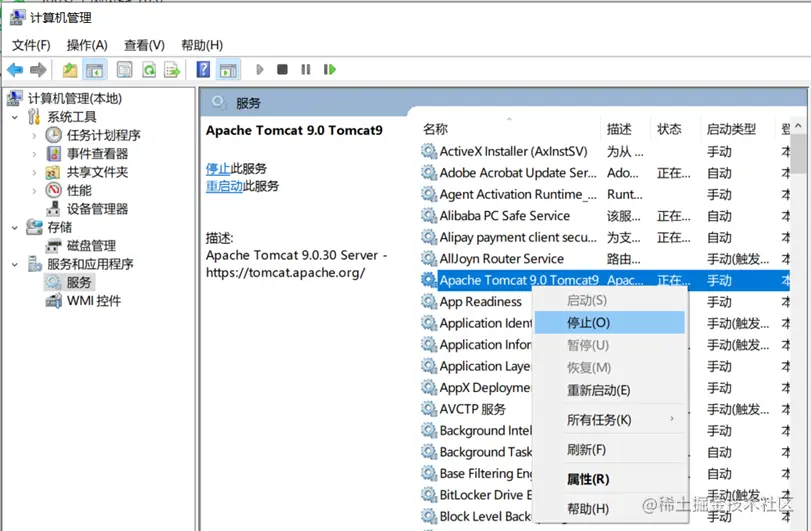Choose 属性(R) in the context menu

click(609, 479)
